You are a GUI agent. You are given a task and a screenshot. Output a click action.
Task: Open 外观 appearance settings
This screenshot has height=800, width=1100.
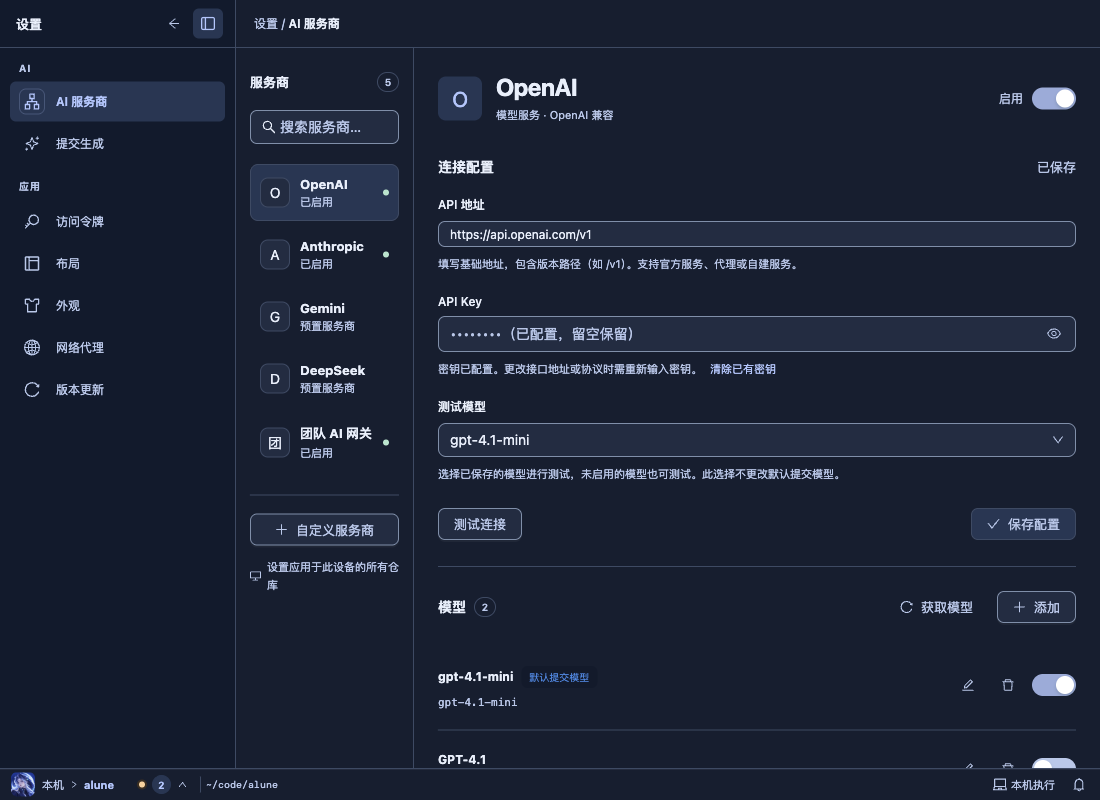point(117,306)
